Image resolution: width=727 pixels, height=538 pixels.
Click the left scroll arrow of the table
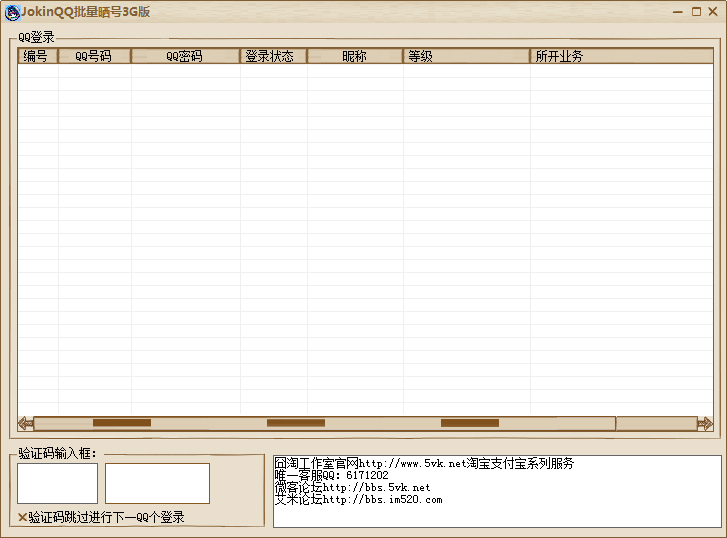25,423
